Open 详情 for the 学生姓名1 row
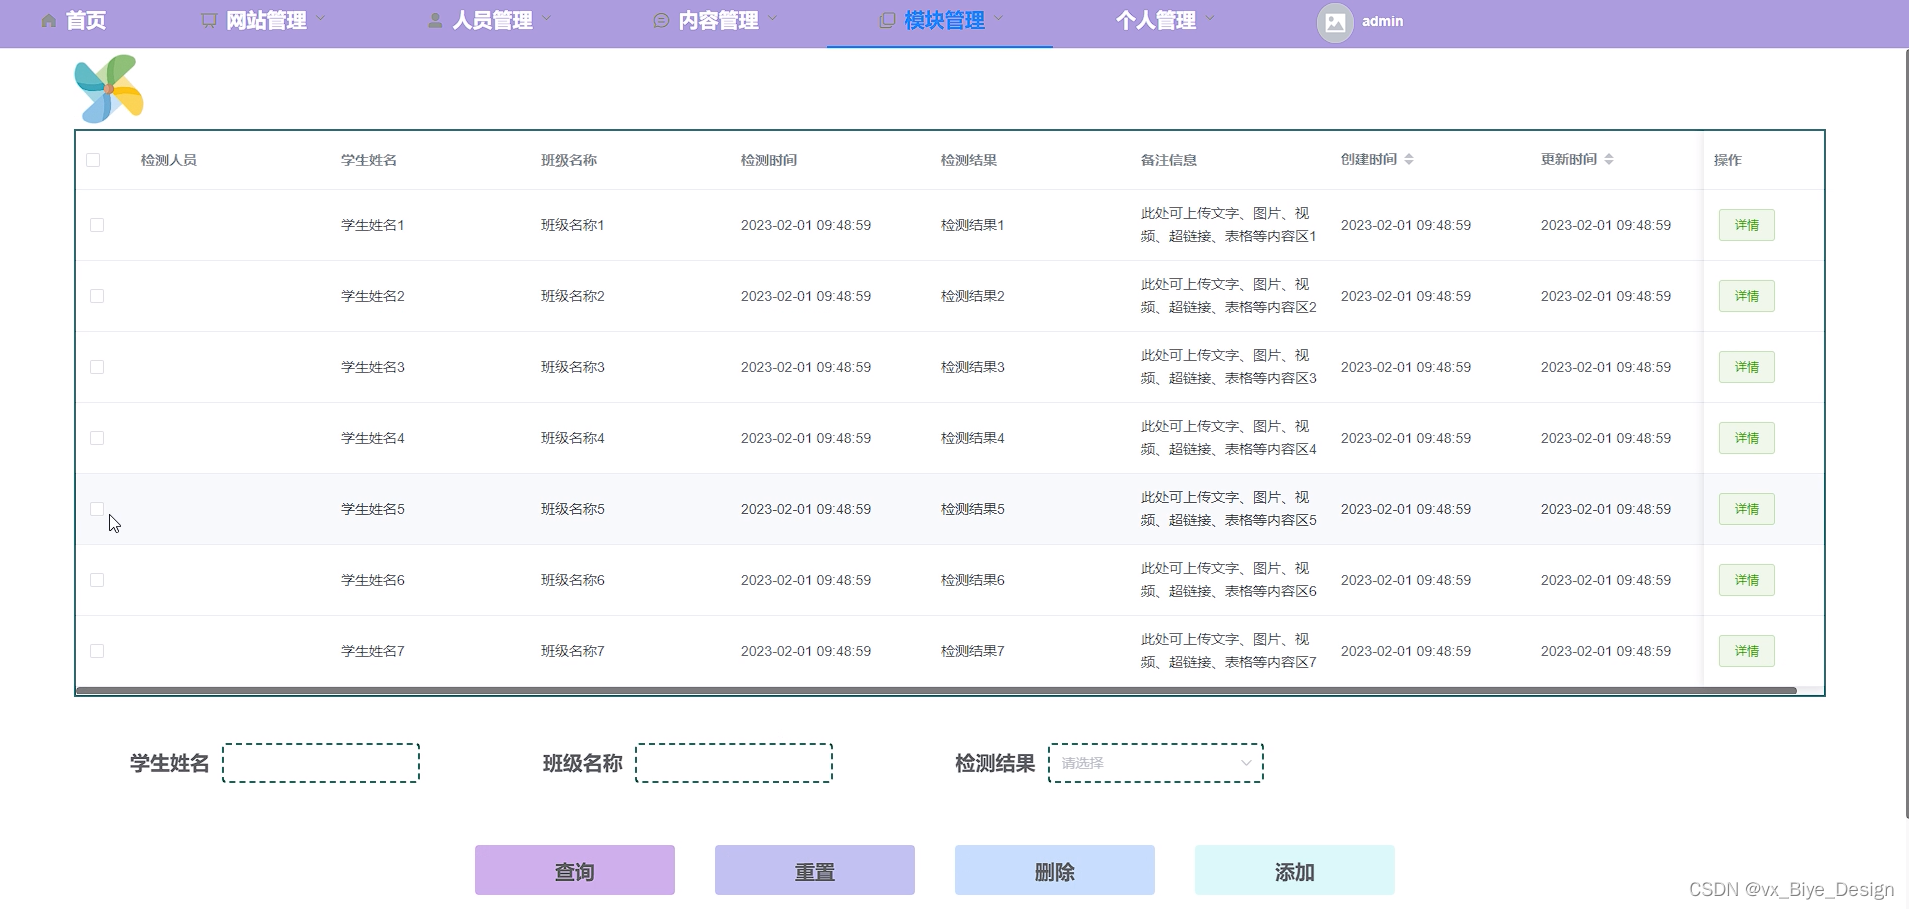The height and width of the screenshot is (909, 1909). (1747, 225)
